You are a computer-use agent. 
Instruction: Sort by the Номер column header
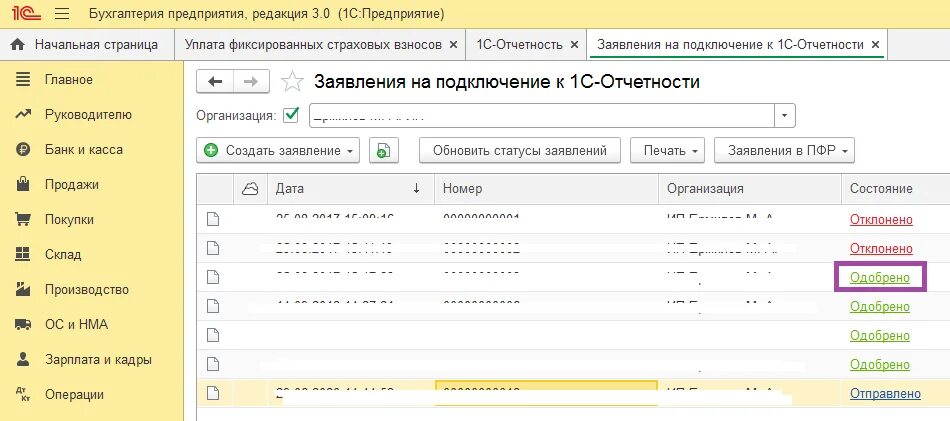point(546,188)
